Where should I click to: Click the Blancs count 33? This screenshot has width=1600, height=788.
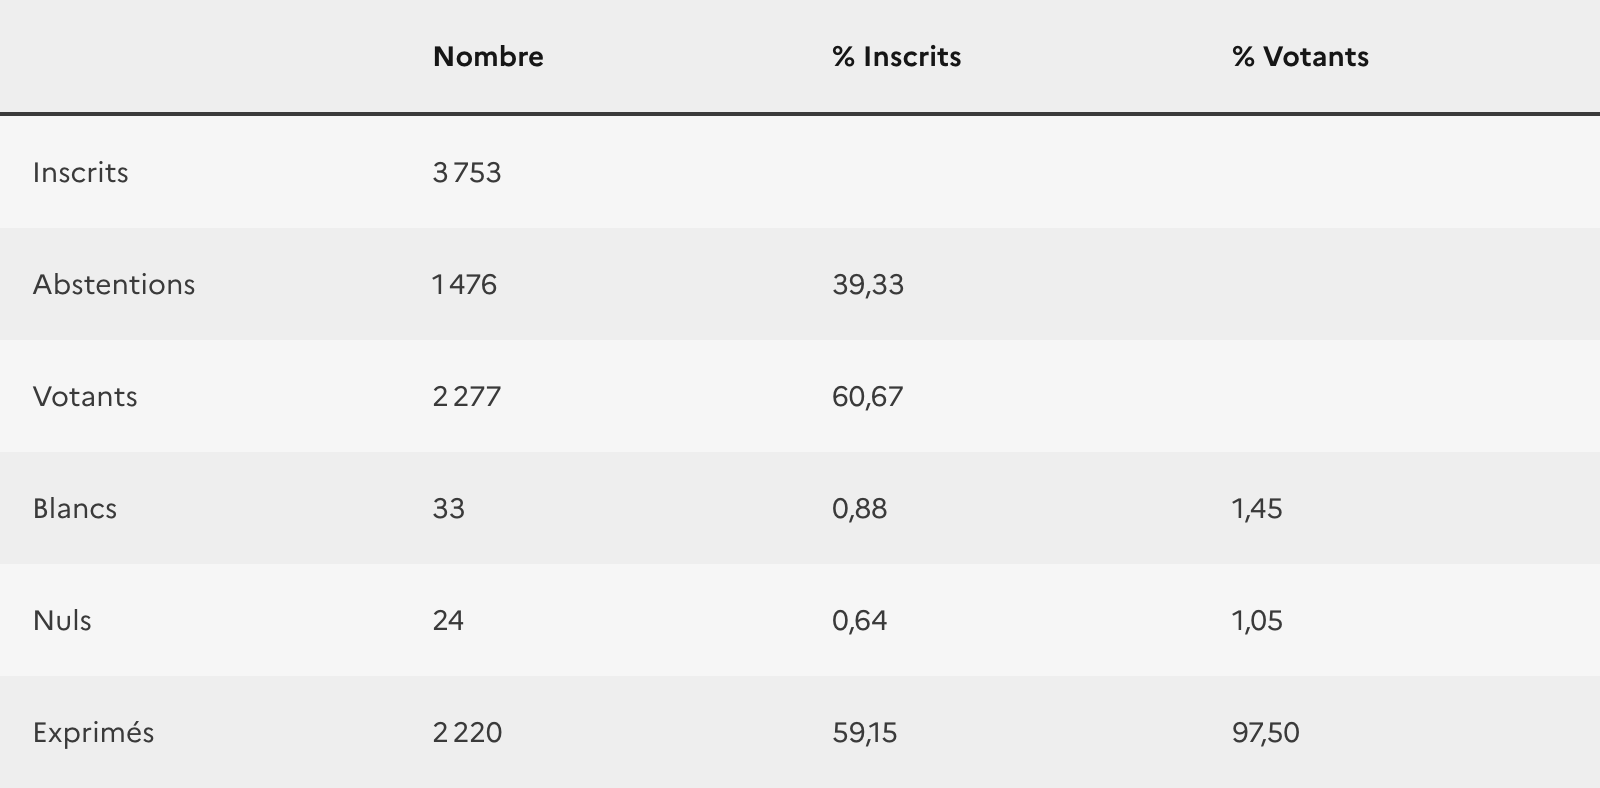click(449, 509)
